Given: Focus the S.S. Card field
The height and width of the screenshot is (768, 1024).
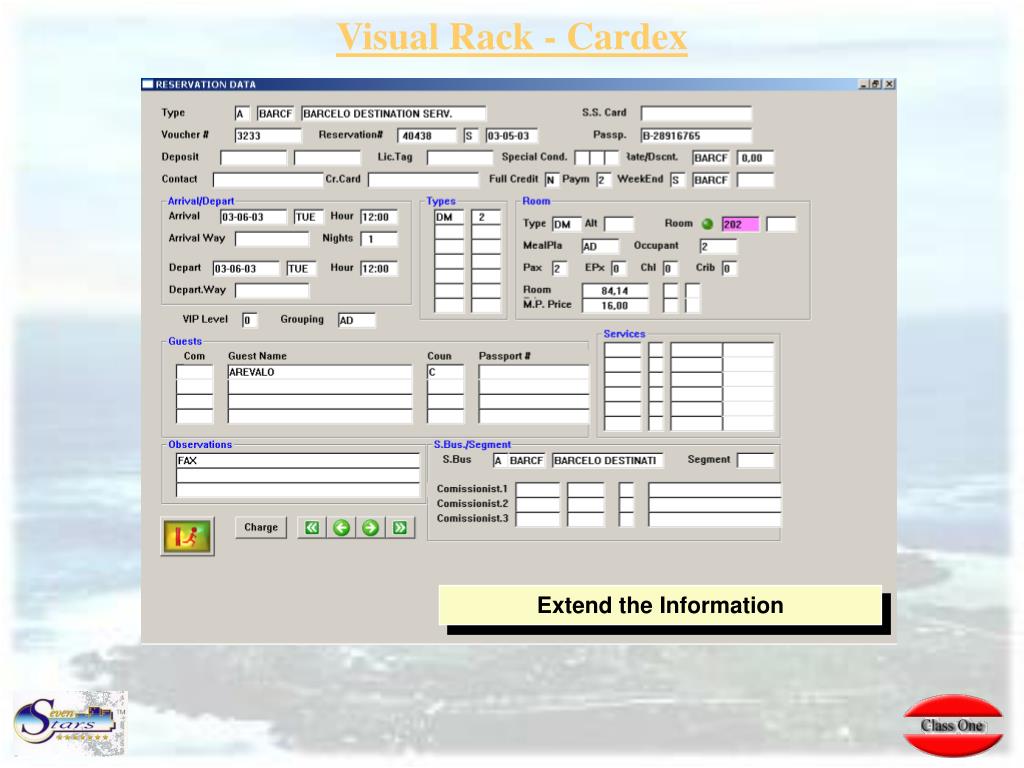Looking at the screenshot, I should click(696, 114).
